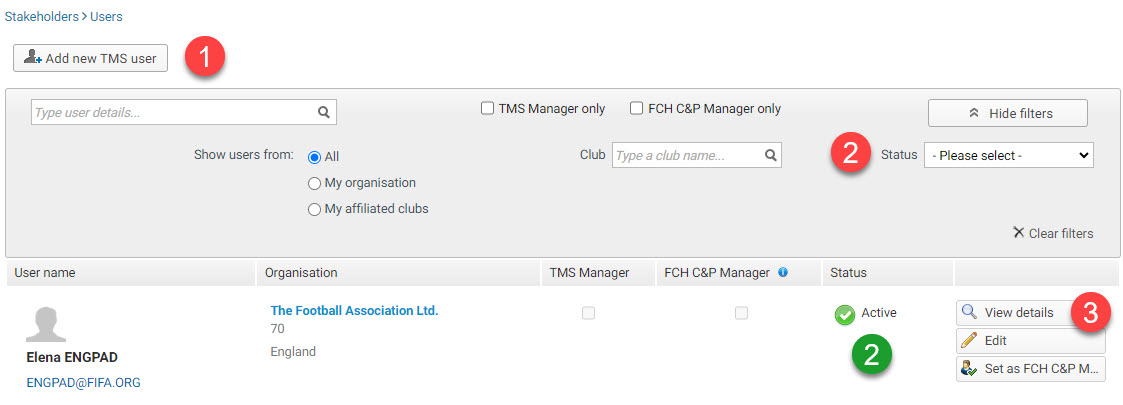
Task: Click the pencil icon on Edit button
Action: click(x=969, y=340)
